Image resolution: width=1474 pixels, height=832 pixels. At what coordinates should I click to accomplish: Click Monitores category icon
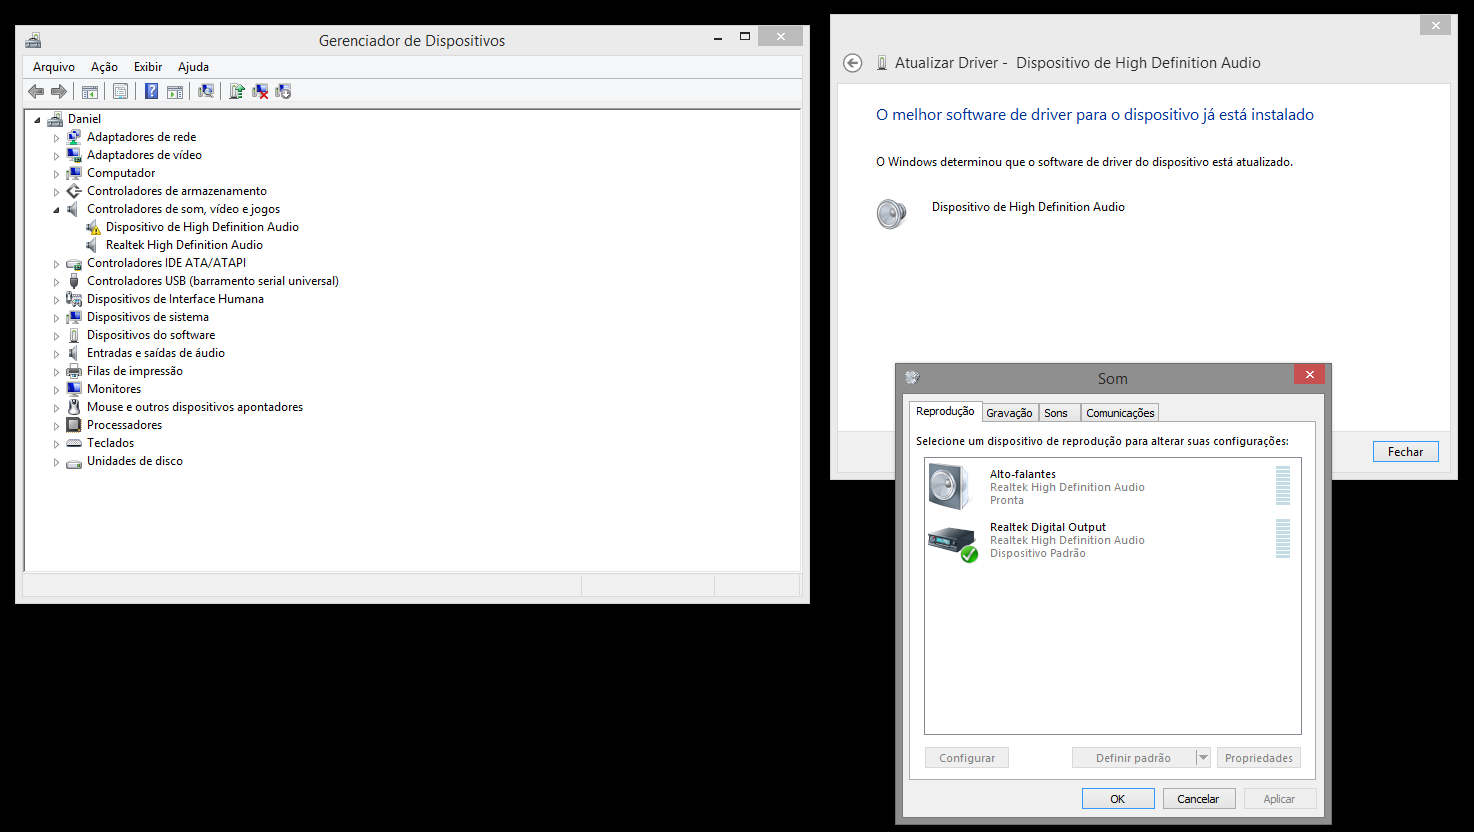74,389
